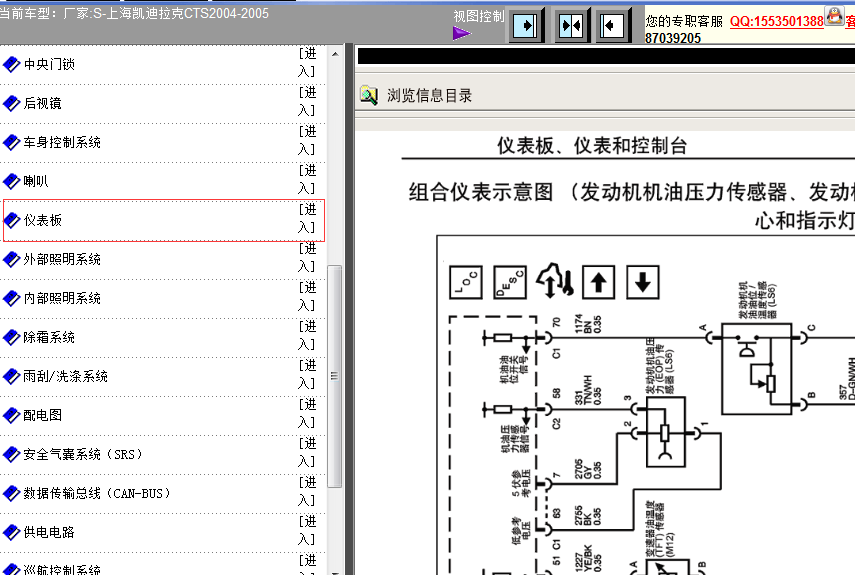Click the book icon beside 供电电路
The image size is (855, 575).
tap(11, 532)
